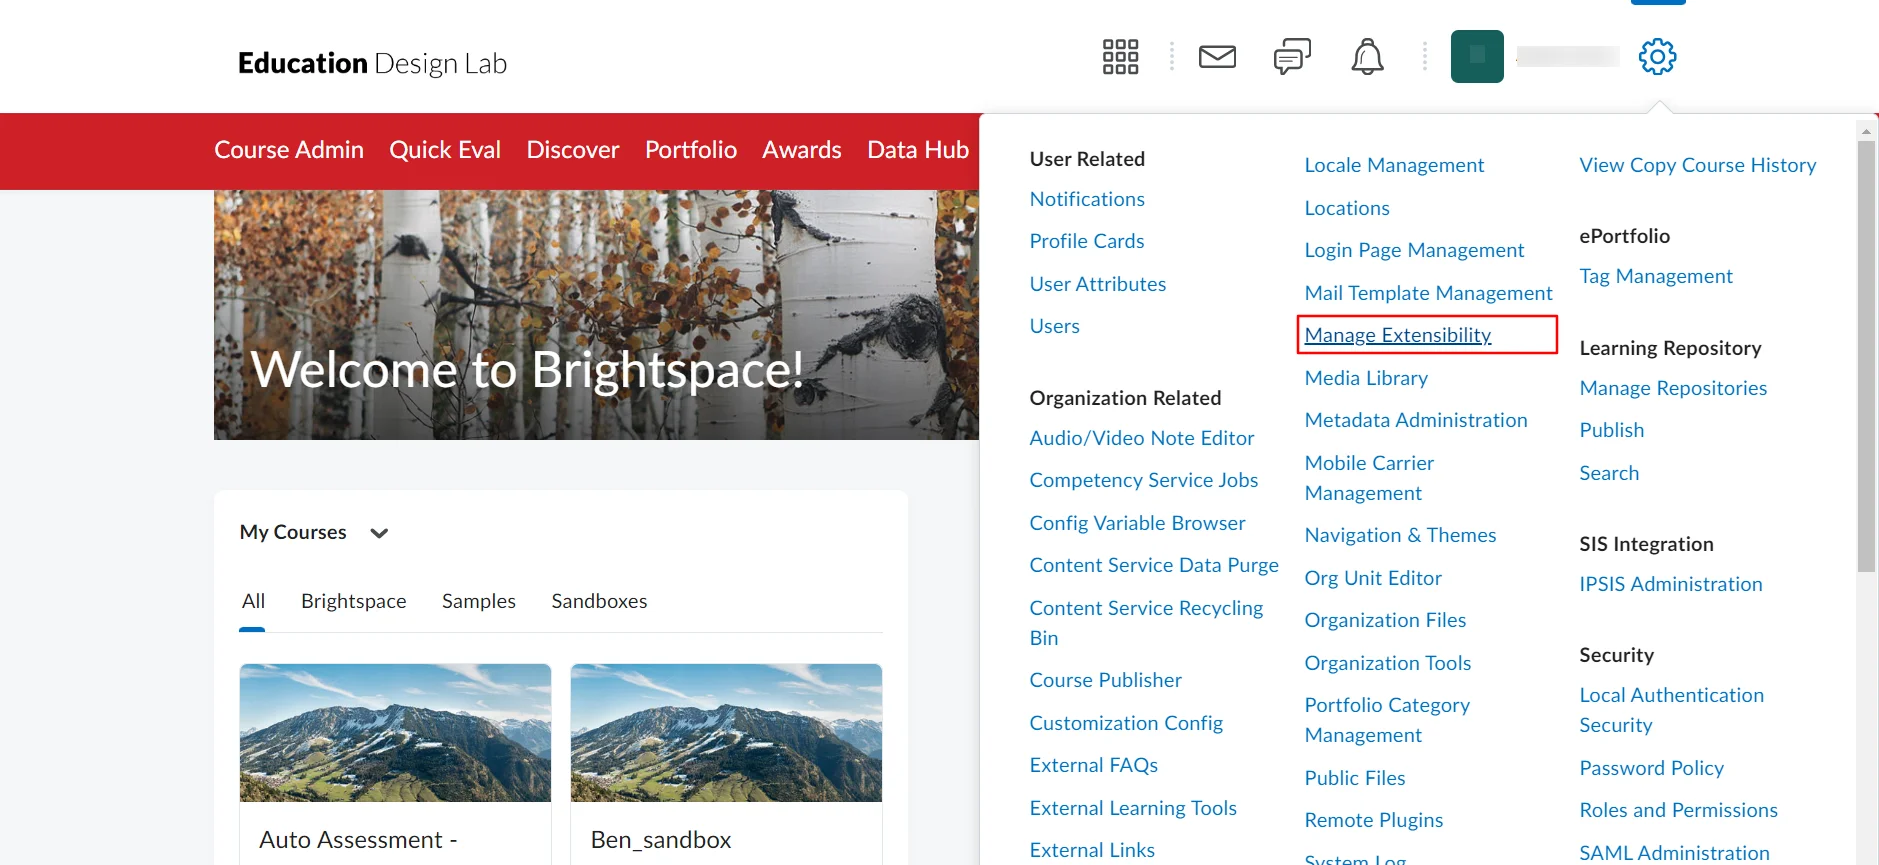Open Navigation & Themes
The width and height of the screenshot is (1879, 865).
(1400, 535)
